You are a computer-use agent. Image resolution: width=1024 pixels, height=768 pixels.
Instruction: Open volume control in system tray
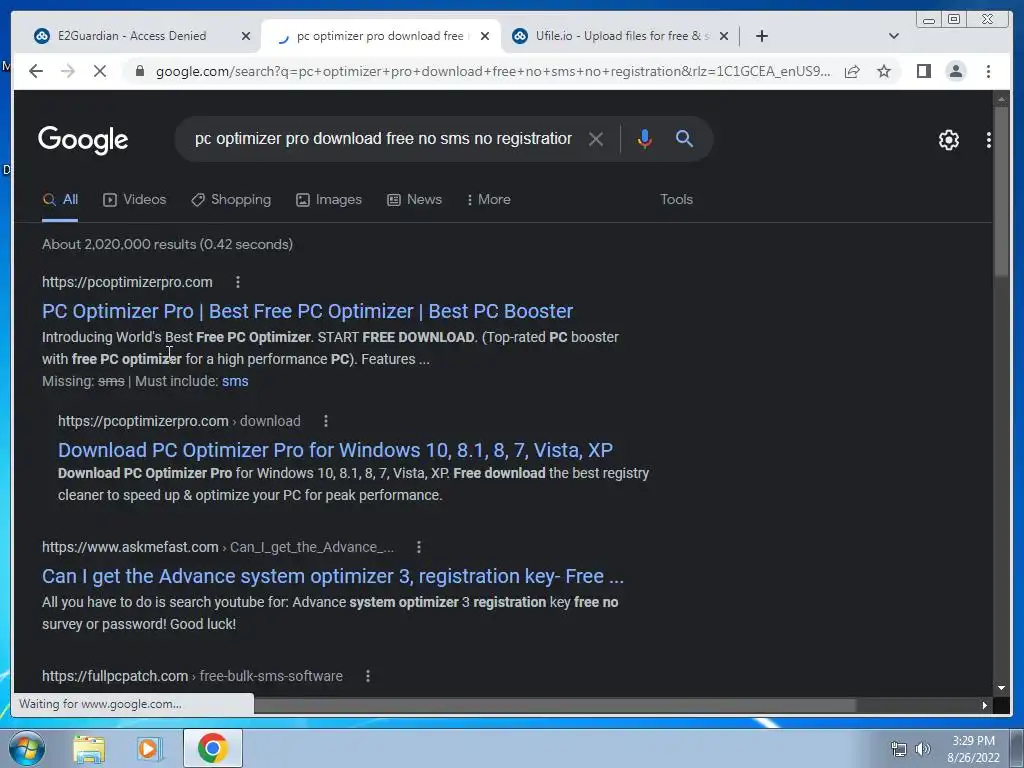[923, 748]
